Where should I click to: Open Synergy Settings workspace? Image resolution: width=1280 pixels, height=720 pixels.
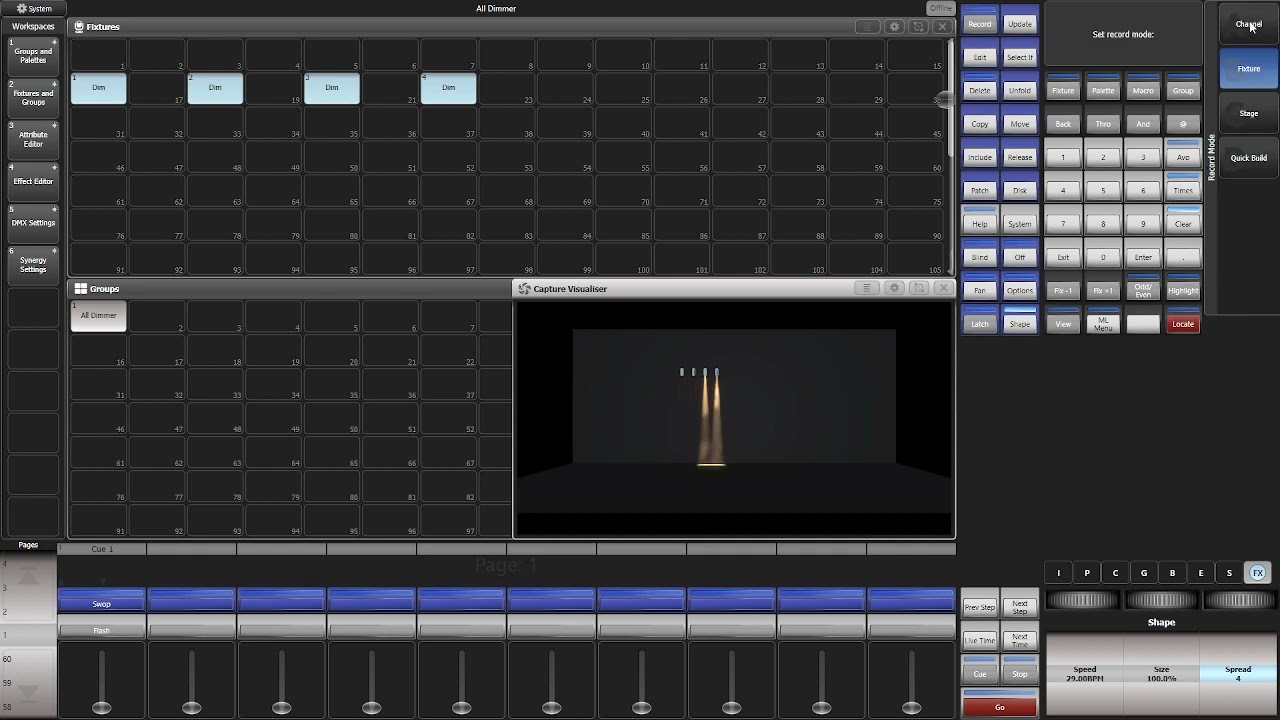33,265
